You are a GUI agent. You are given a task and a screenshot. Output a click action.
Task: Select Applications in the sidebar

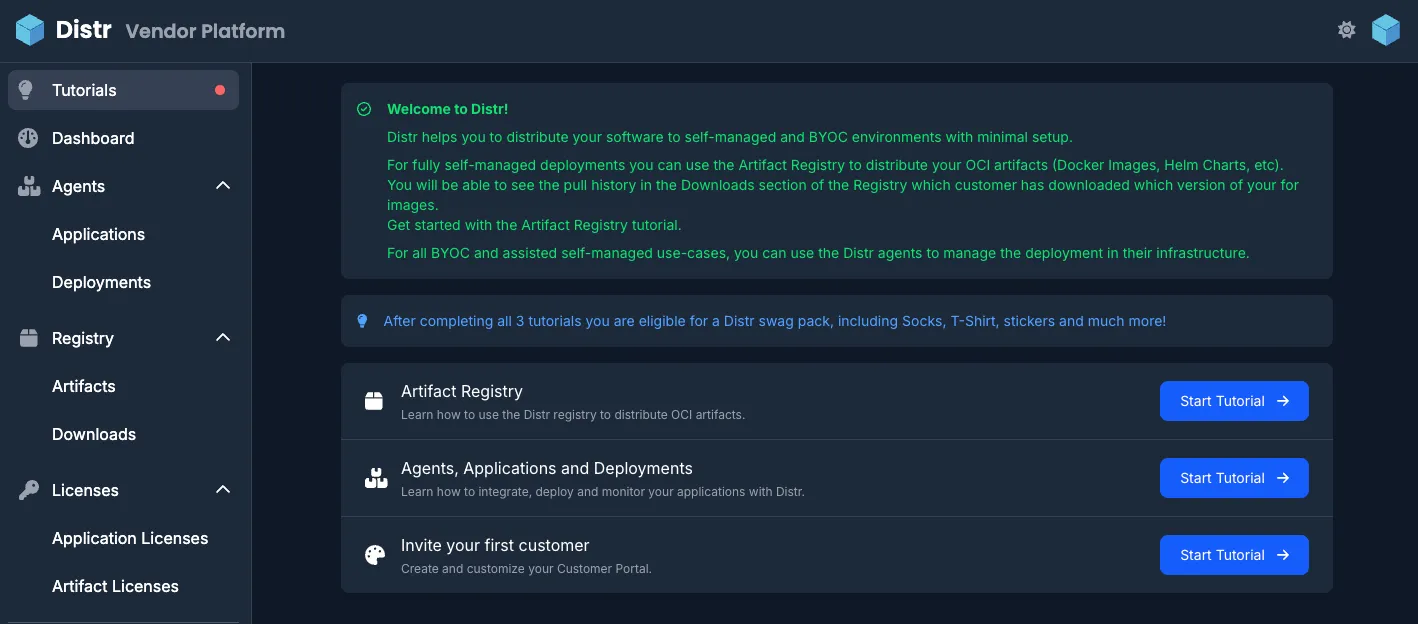tap(98, 234)
